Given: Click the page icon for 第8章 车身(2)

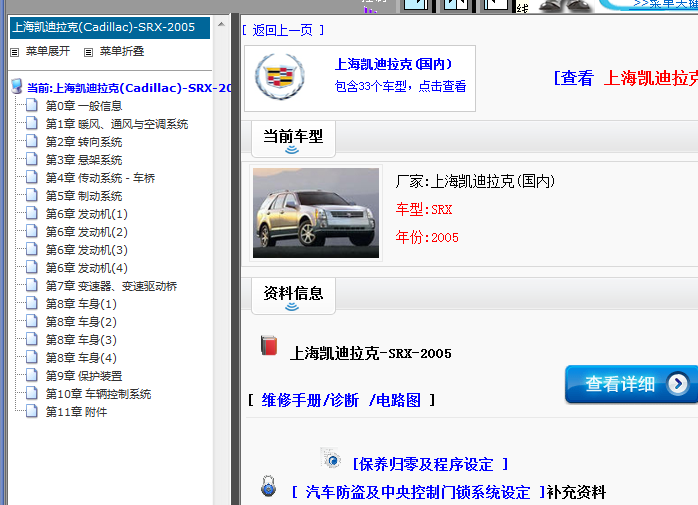Looking at the screenshot, I should tap(32, 321).
